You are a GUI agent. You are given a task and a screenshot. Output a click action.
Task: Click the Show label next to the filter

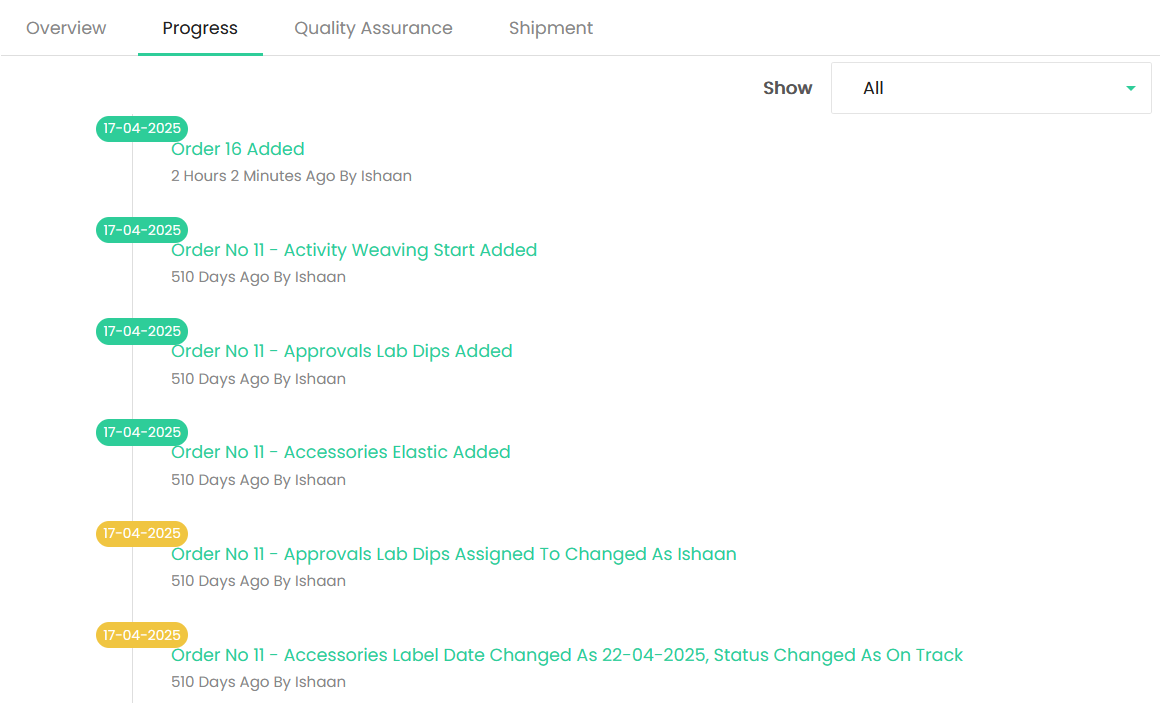tap(787, 88)
